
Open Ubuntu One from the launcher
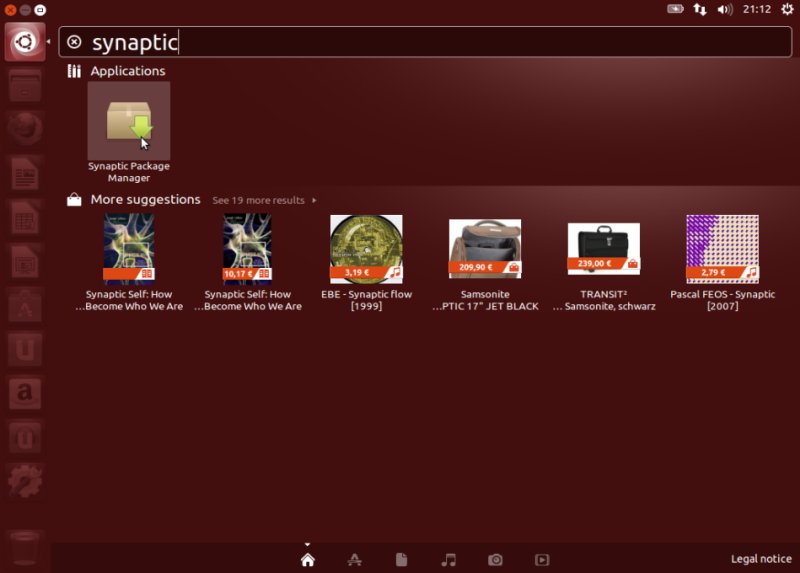(24, 349)
